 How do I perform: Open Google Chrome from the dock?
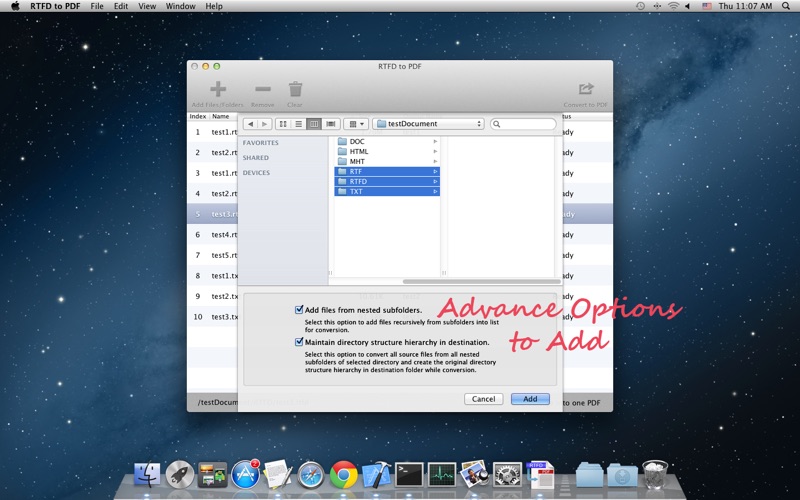343,475
